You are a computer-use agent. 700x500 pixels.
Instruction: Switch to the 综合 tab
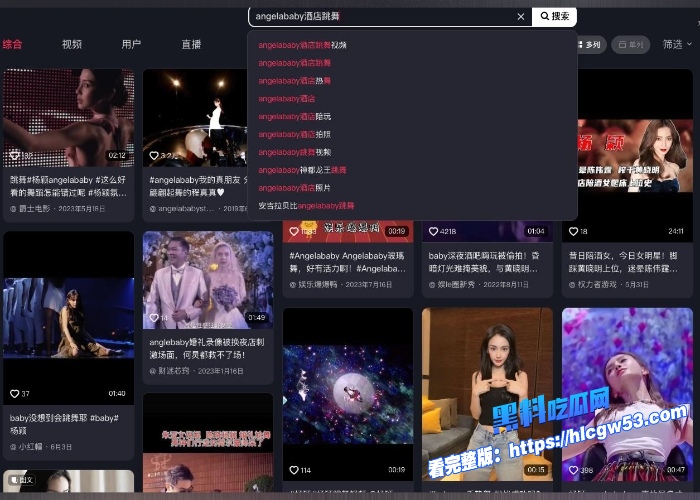(12, 44)
